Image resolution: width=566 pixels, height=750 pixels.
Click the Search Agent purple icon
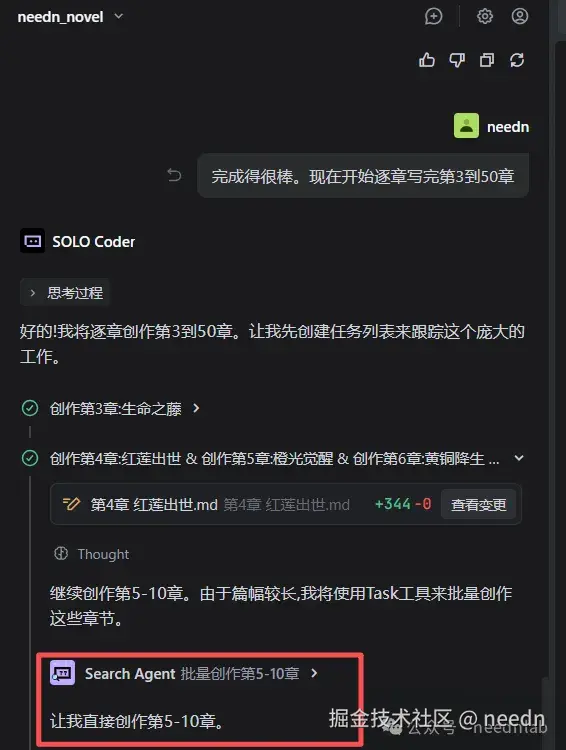[62, 673]
